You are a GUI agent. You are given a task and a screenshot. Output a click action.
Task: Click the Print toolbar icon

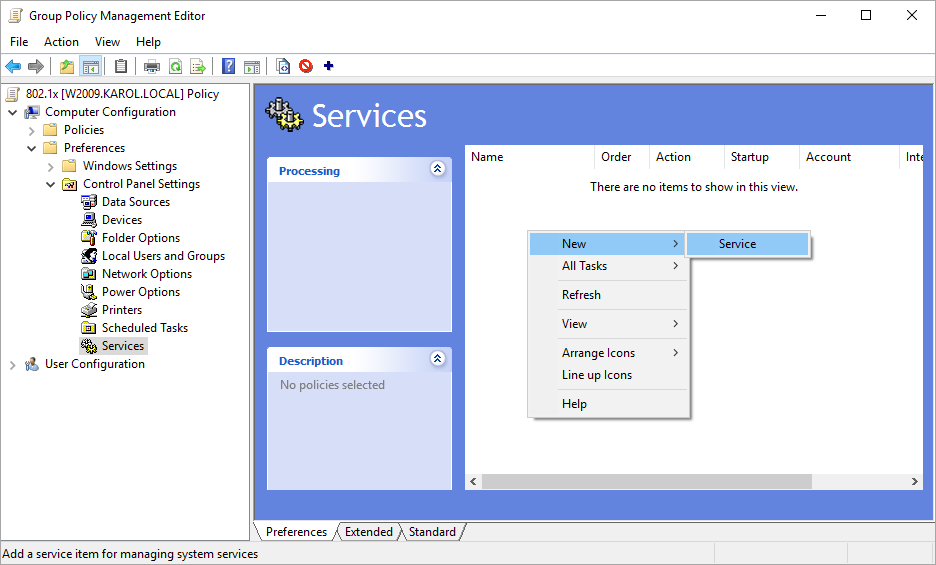coord(152,67)
